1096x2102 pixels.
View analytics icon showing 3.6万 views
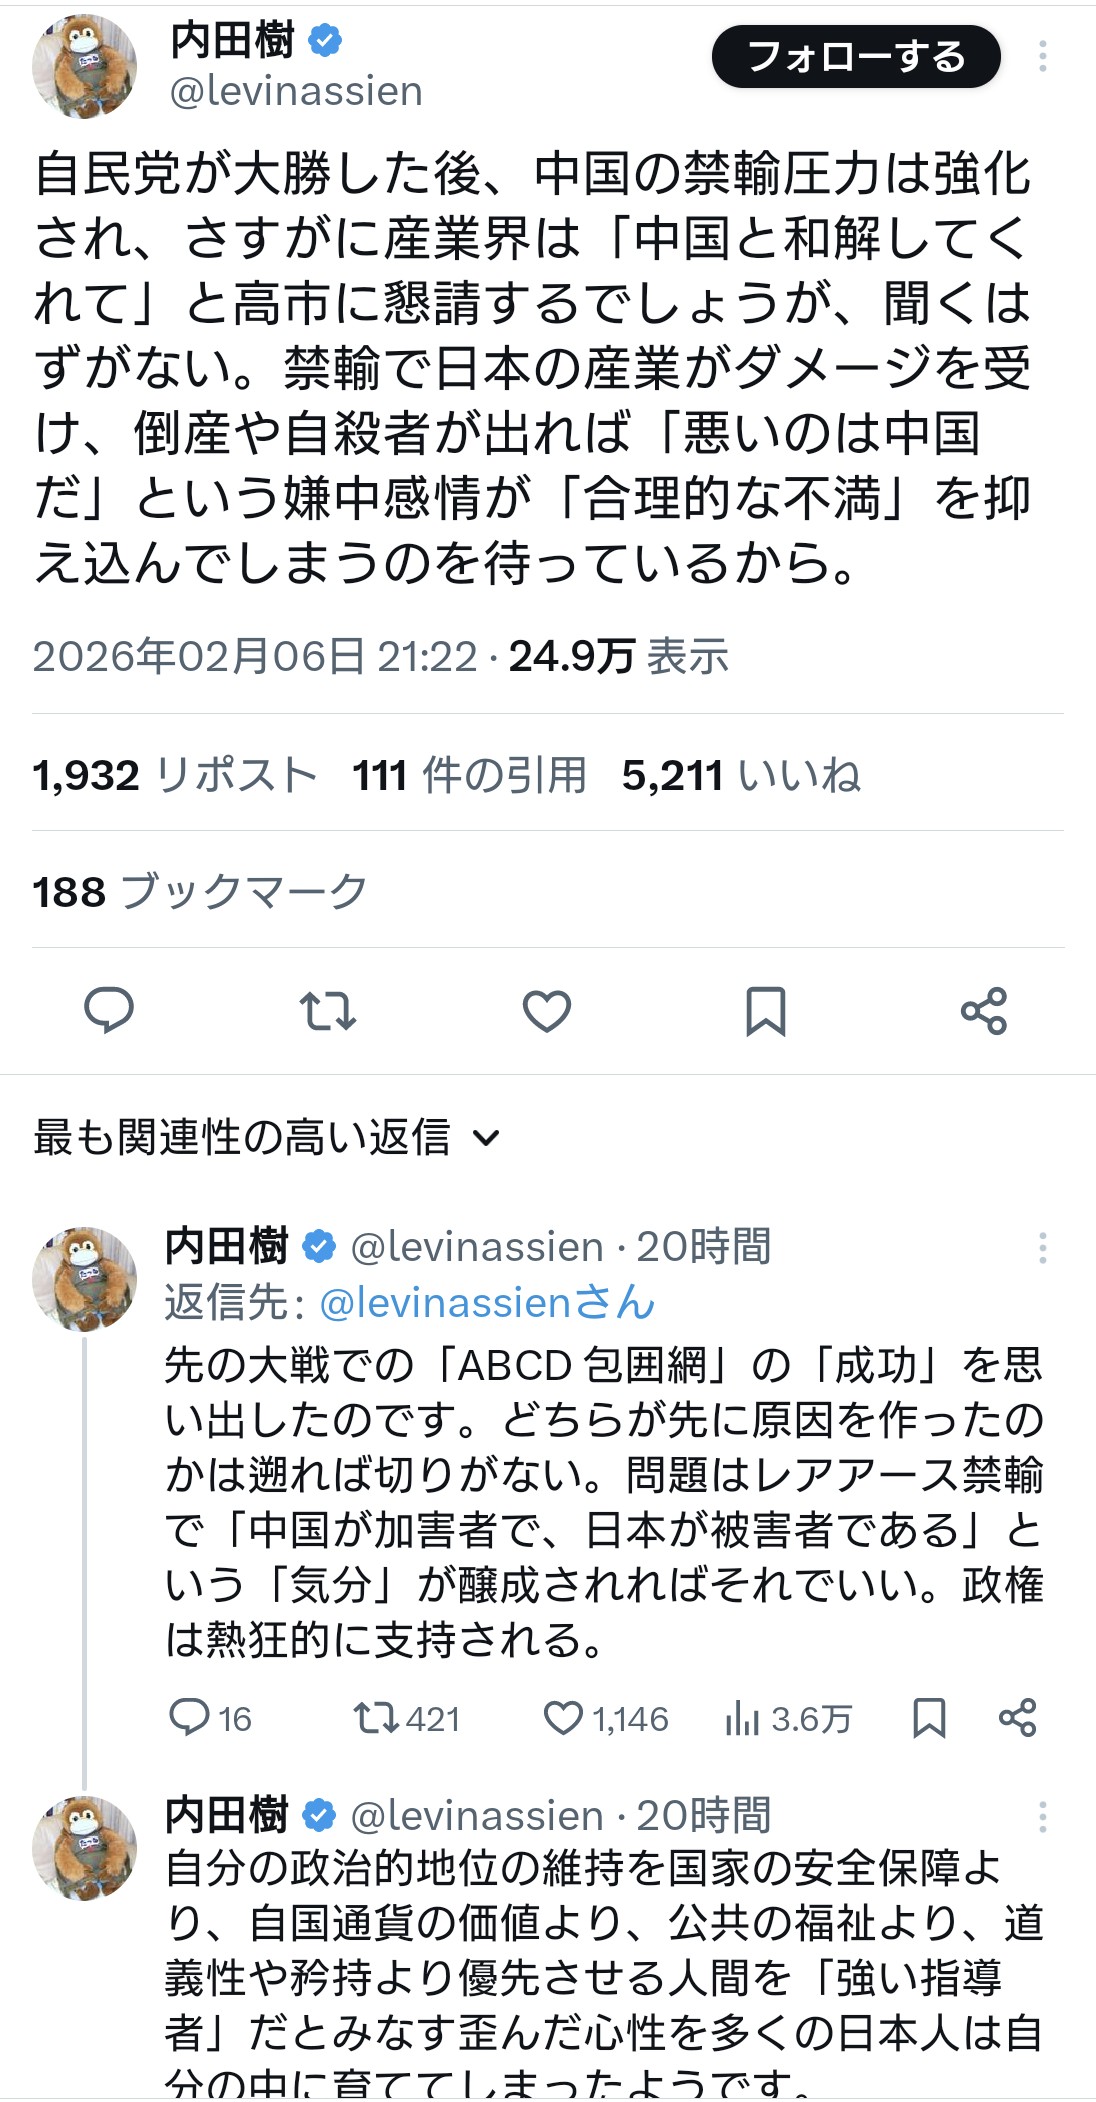click(x=787, y=1718)
